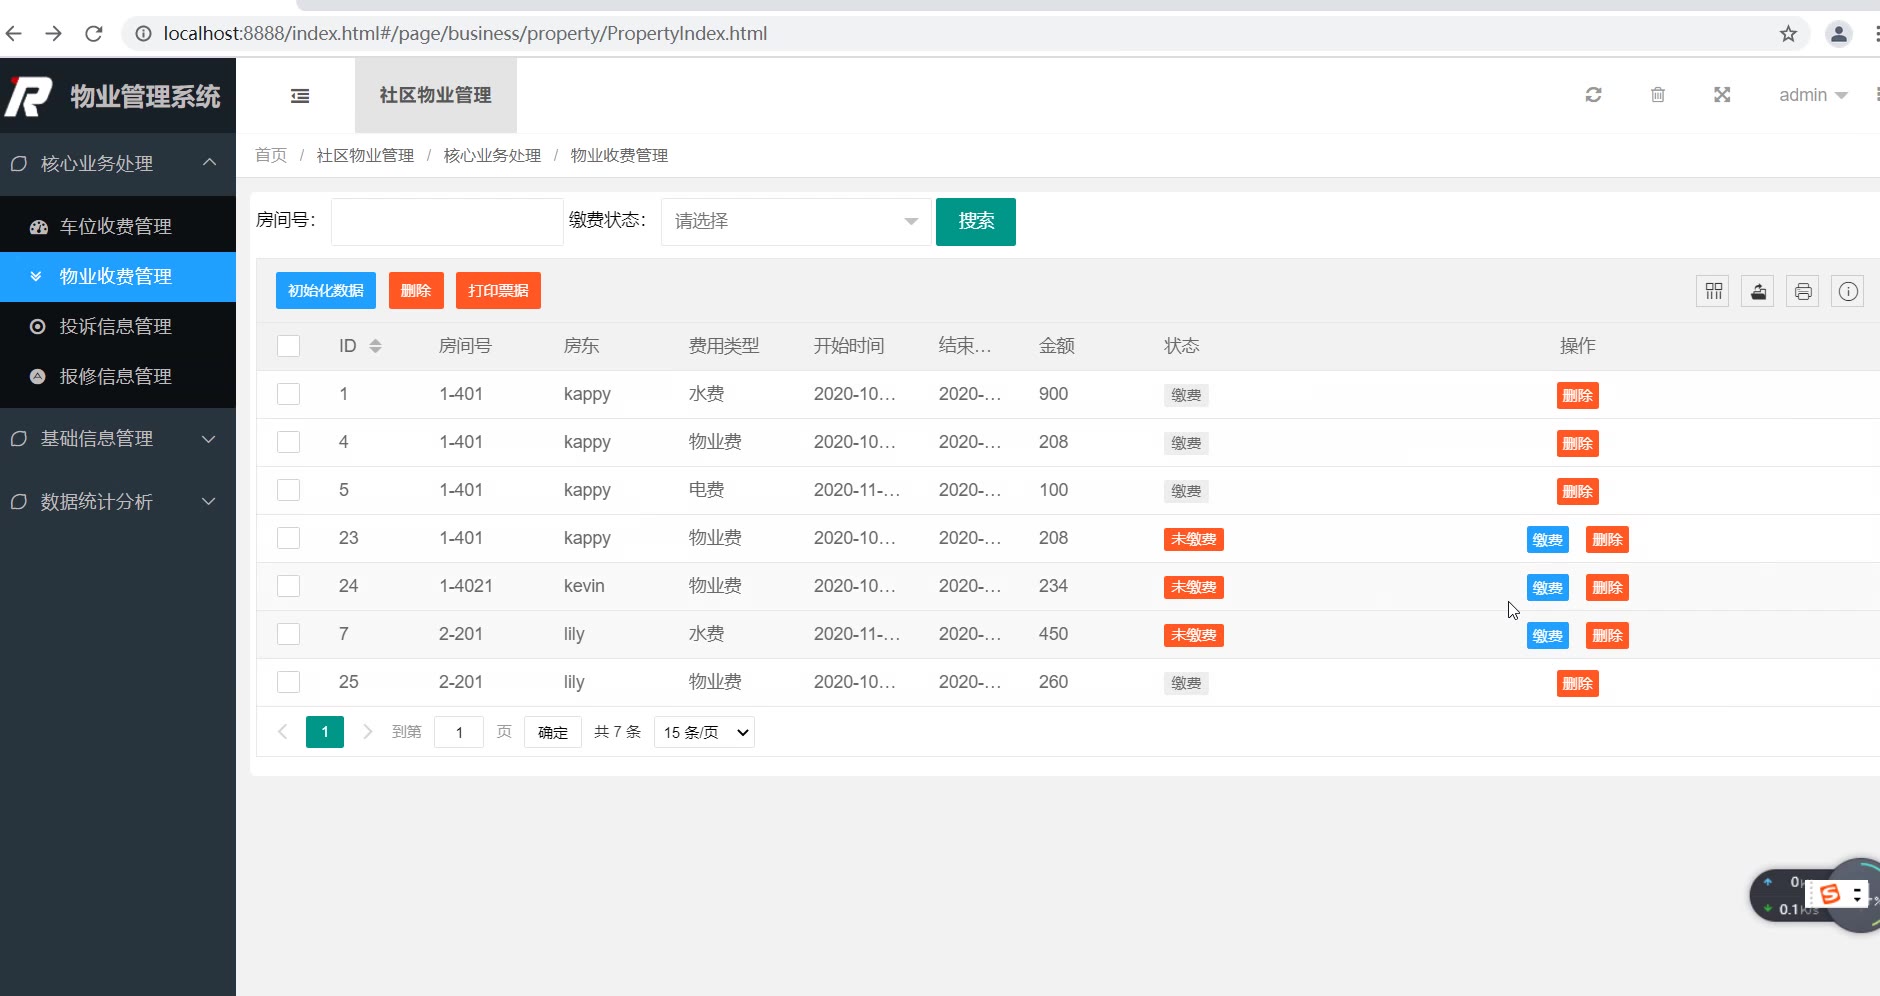Open the 15 条/页 page size dropdown
Image resolution: width=1880 pixels, height=996 pixels.
click(704, 732)
